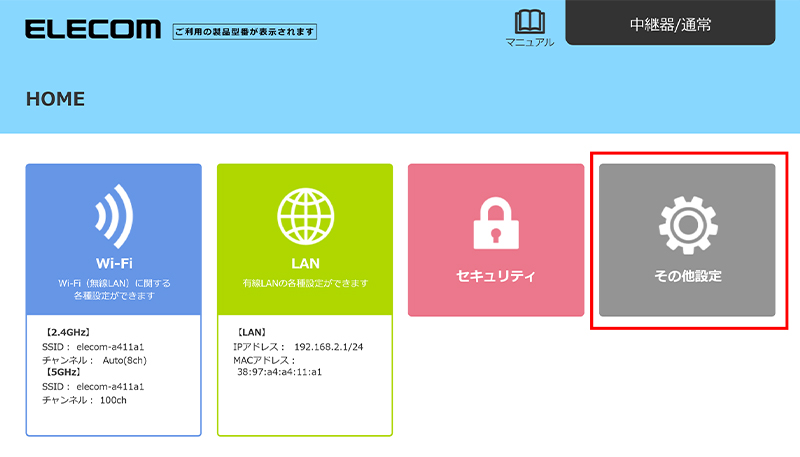Click the Wi-Fi wireless LAN settings description
Image resolution: width=800 pixels, height=457 pixels.
(x=113, y=290)
